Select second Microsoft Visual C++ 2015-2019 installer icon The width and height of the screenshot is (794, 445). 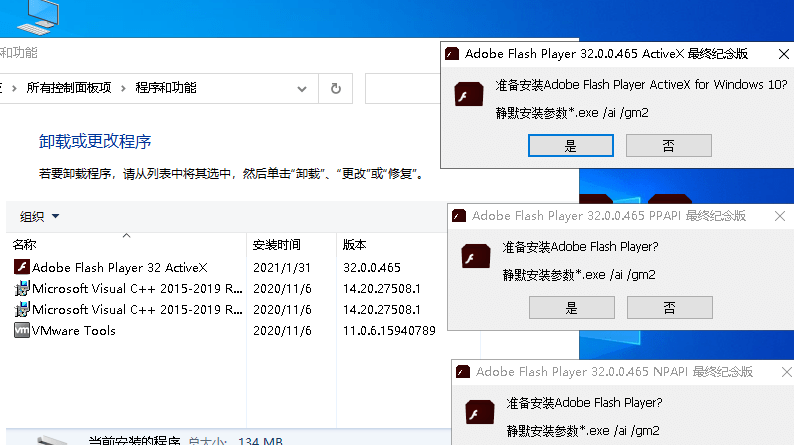22,309
